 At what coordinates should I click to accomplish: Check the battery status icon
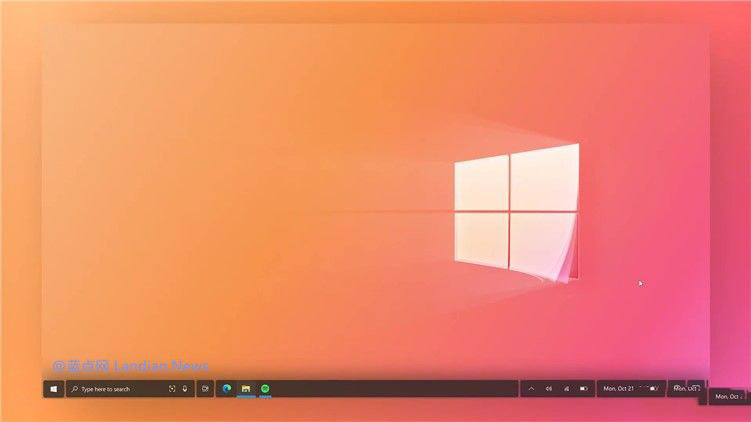coord(583,389)
